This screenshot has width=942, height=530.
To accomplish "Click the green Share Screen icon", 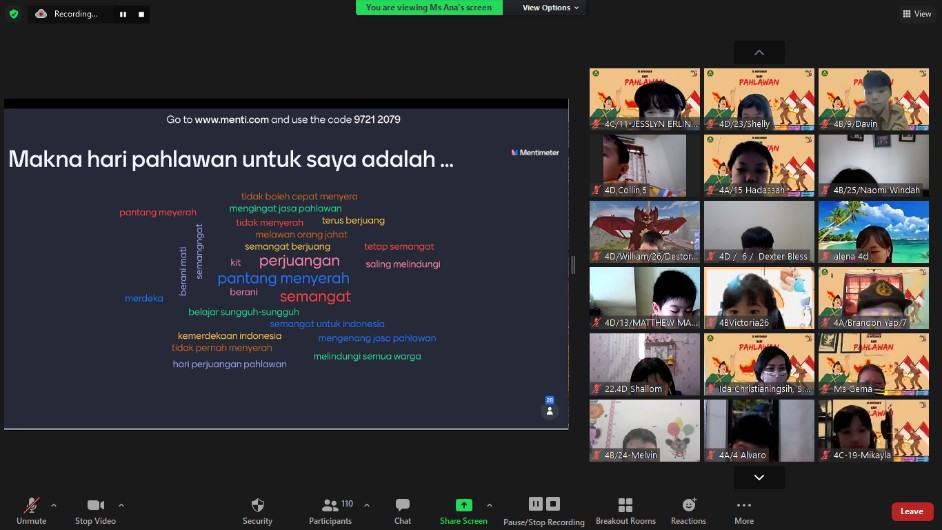I will [x=463, y=506].
